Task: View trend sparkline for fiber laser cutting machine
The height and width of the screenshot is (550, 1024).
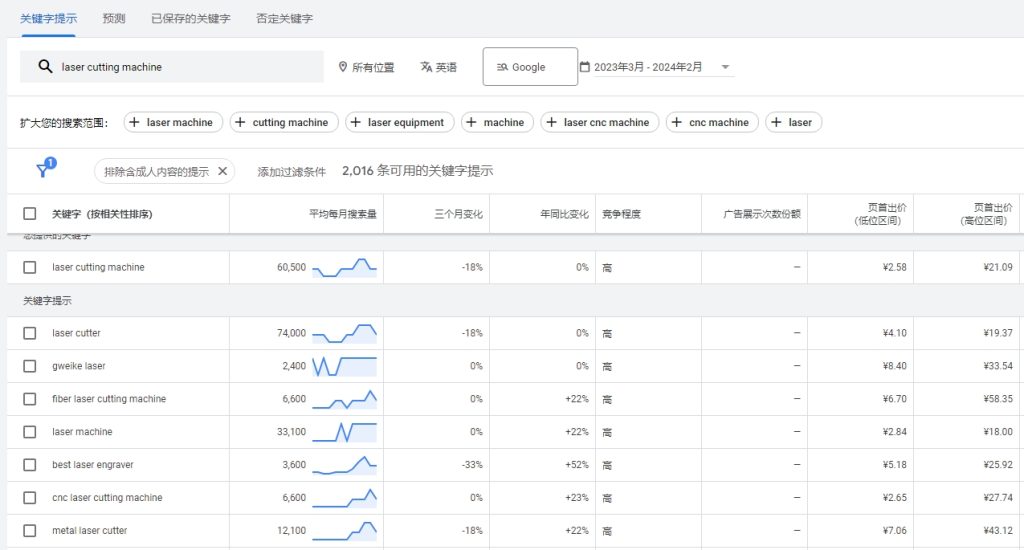Action: click(344, 399)
